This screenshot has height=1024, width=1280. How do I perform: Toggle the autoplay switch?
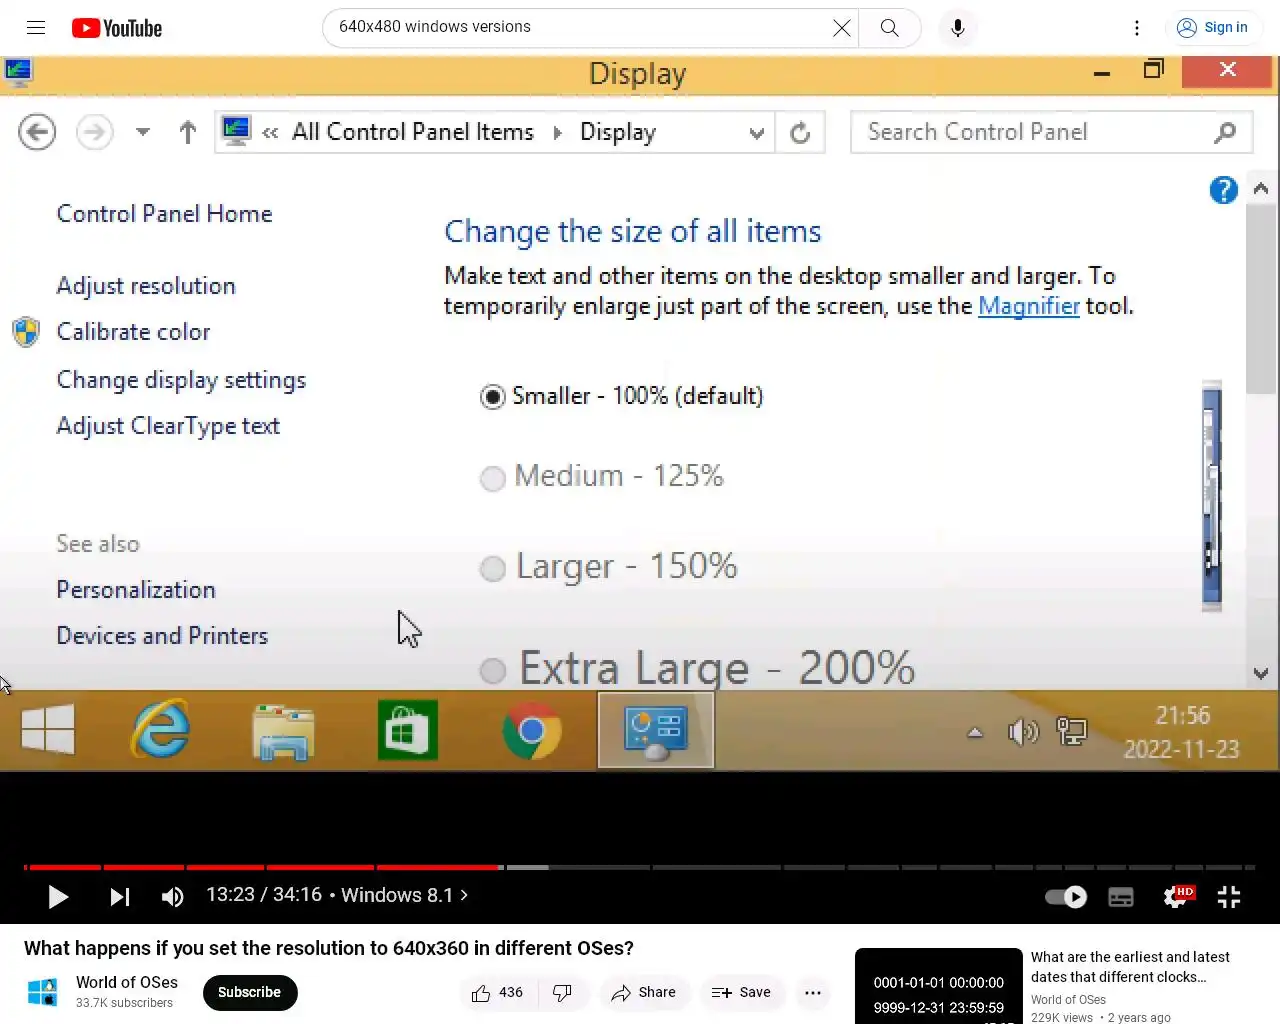(1066, 897)
